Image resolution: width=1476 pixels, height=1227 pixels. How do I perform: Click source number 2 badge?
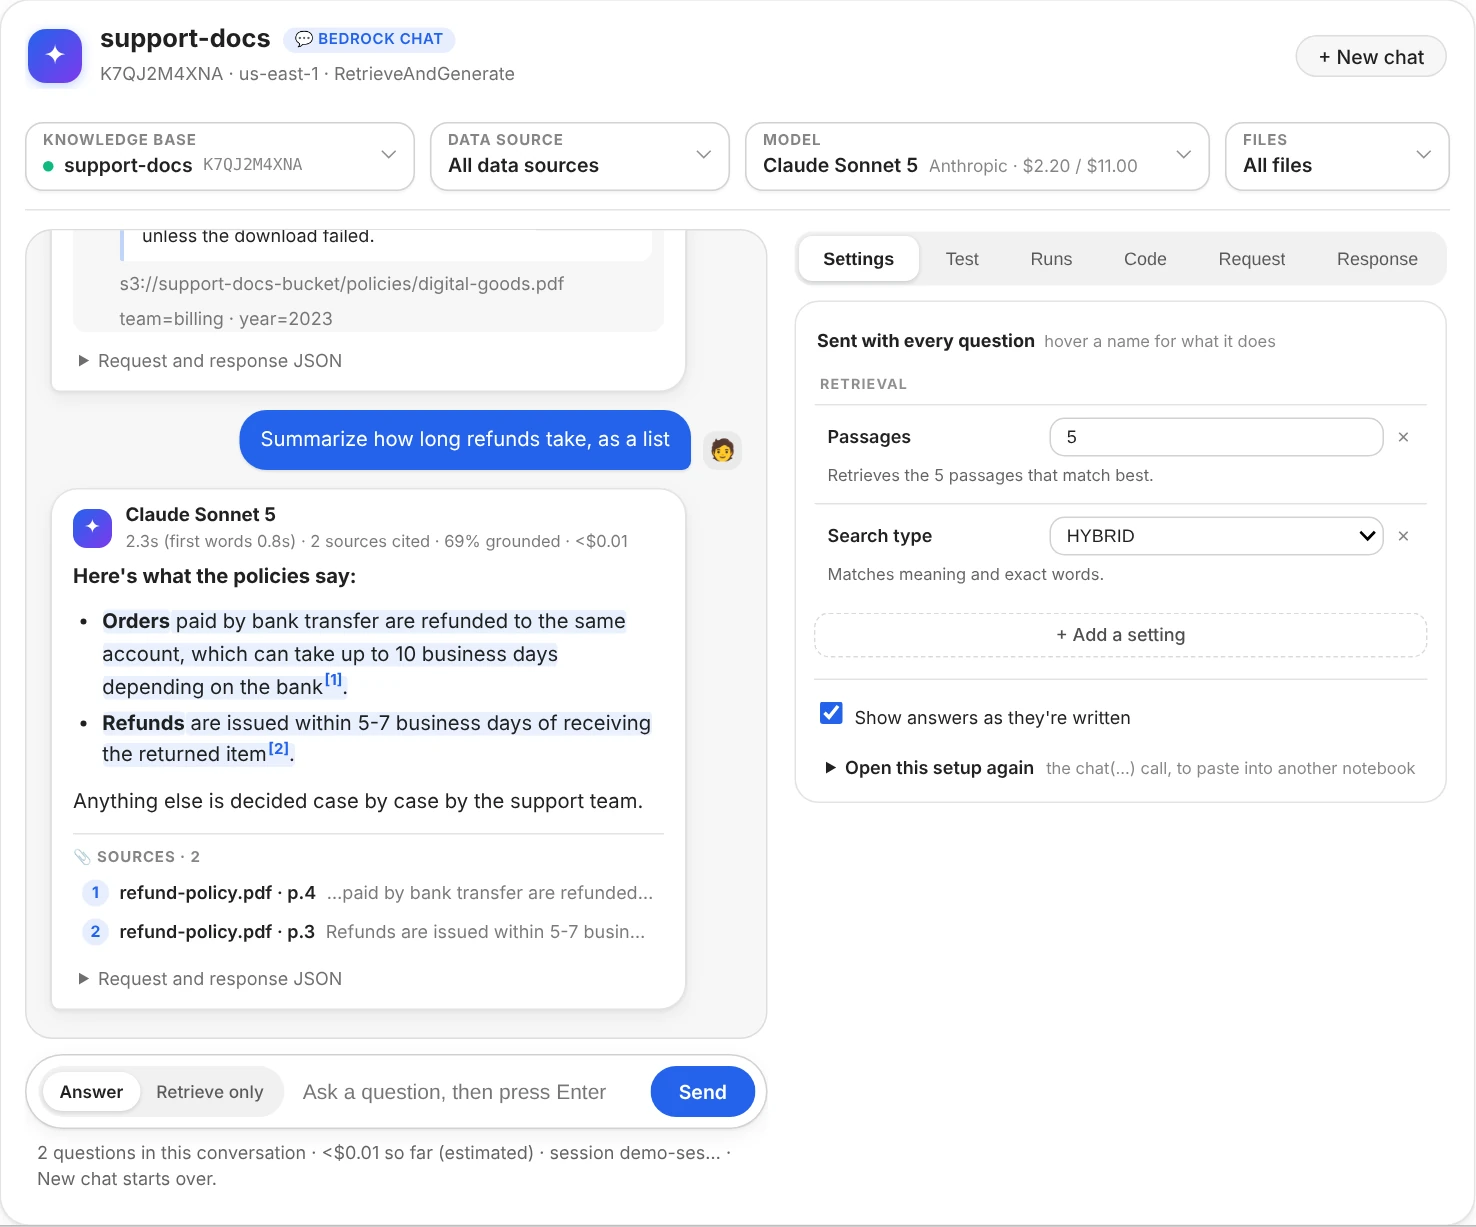[x=95, y=932]
